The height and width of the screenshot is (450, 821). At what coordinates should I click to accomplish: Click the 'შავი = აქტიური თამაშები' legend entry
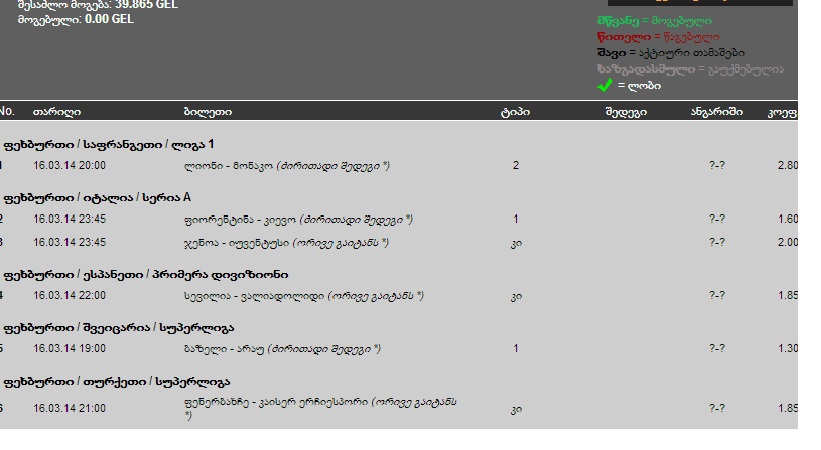coord(671,53)
